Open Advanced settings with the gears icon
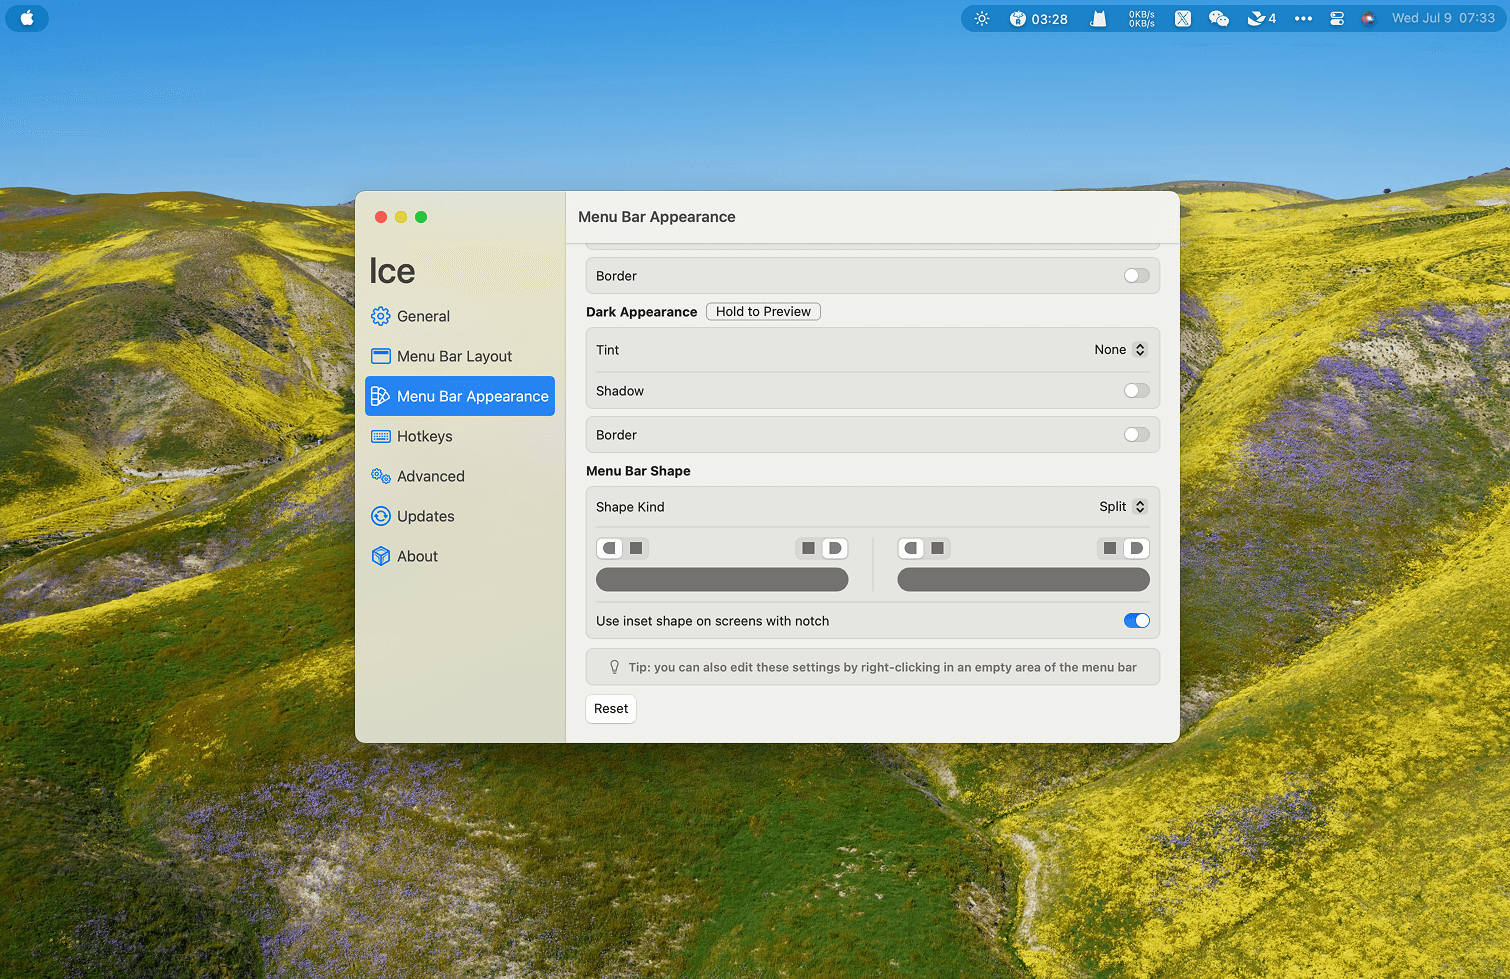1510x979 pixels. 381,476
